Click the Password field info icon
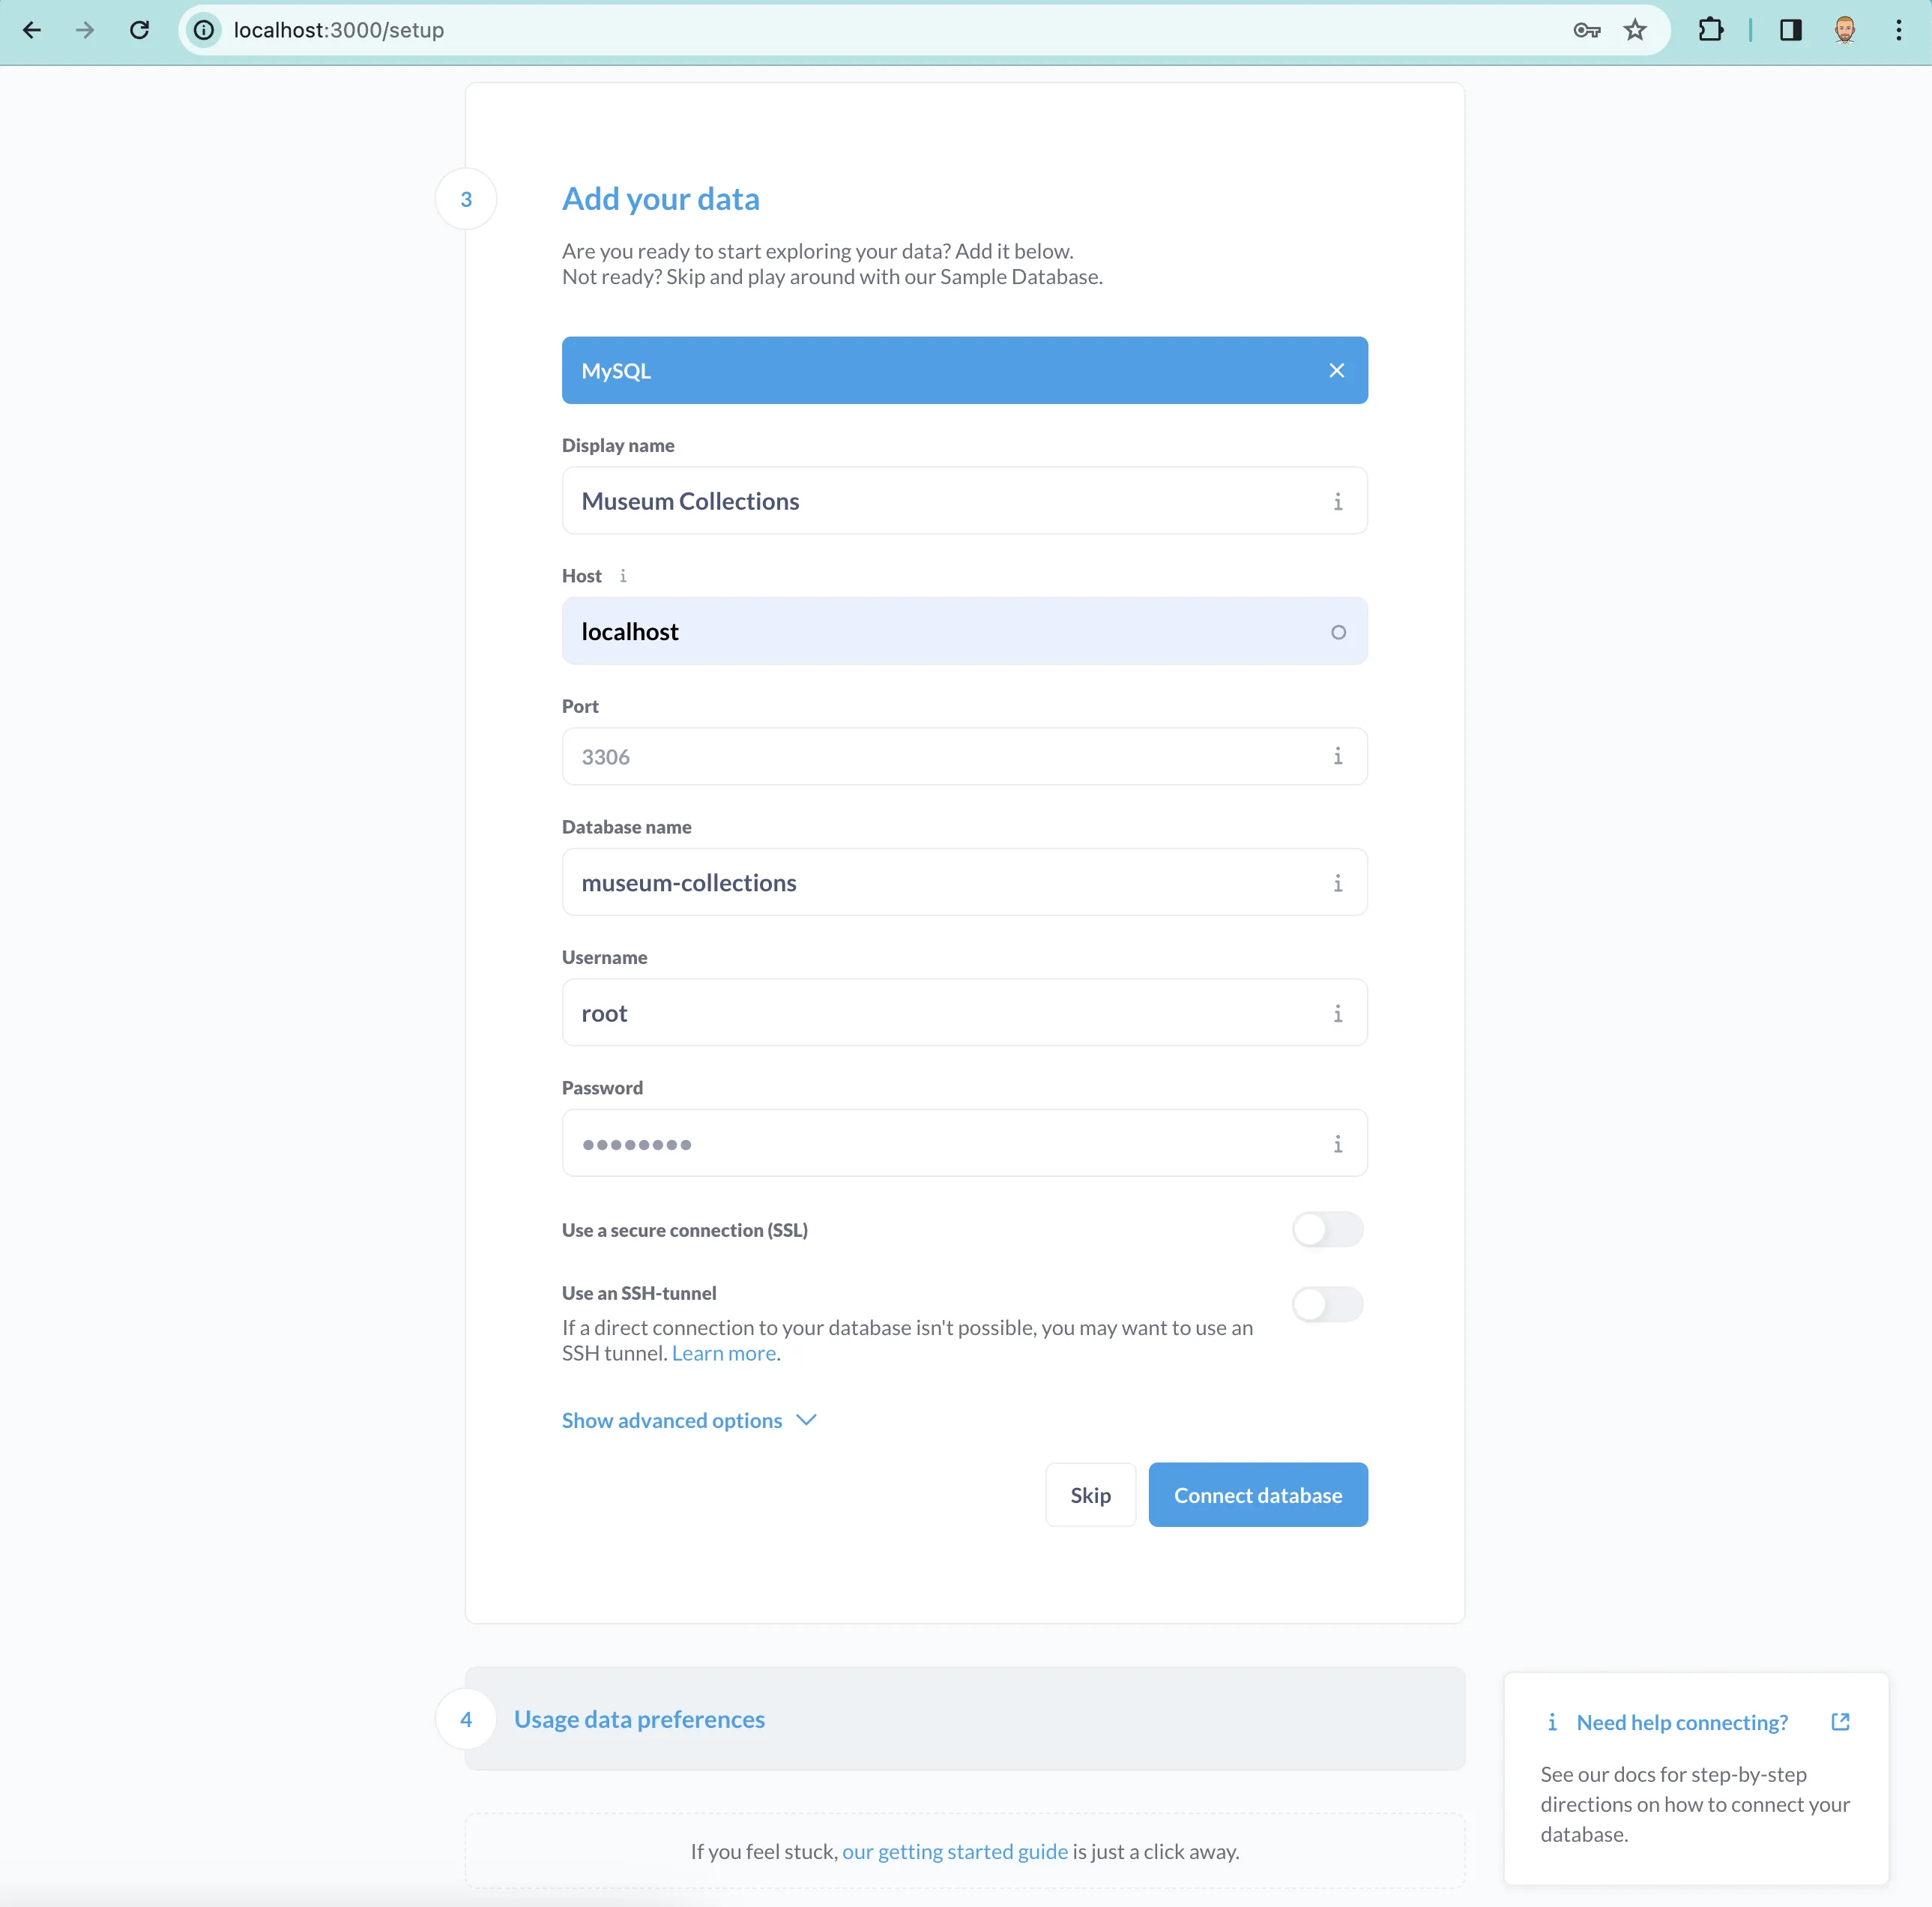 click(x=1337, y=1143)
